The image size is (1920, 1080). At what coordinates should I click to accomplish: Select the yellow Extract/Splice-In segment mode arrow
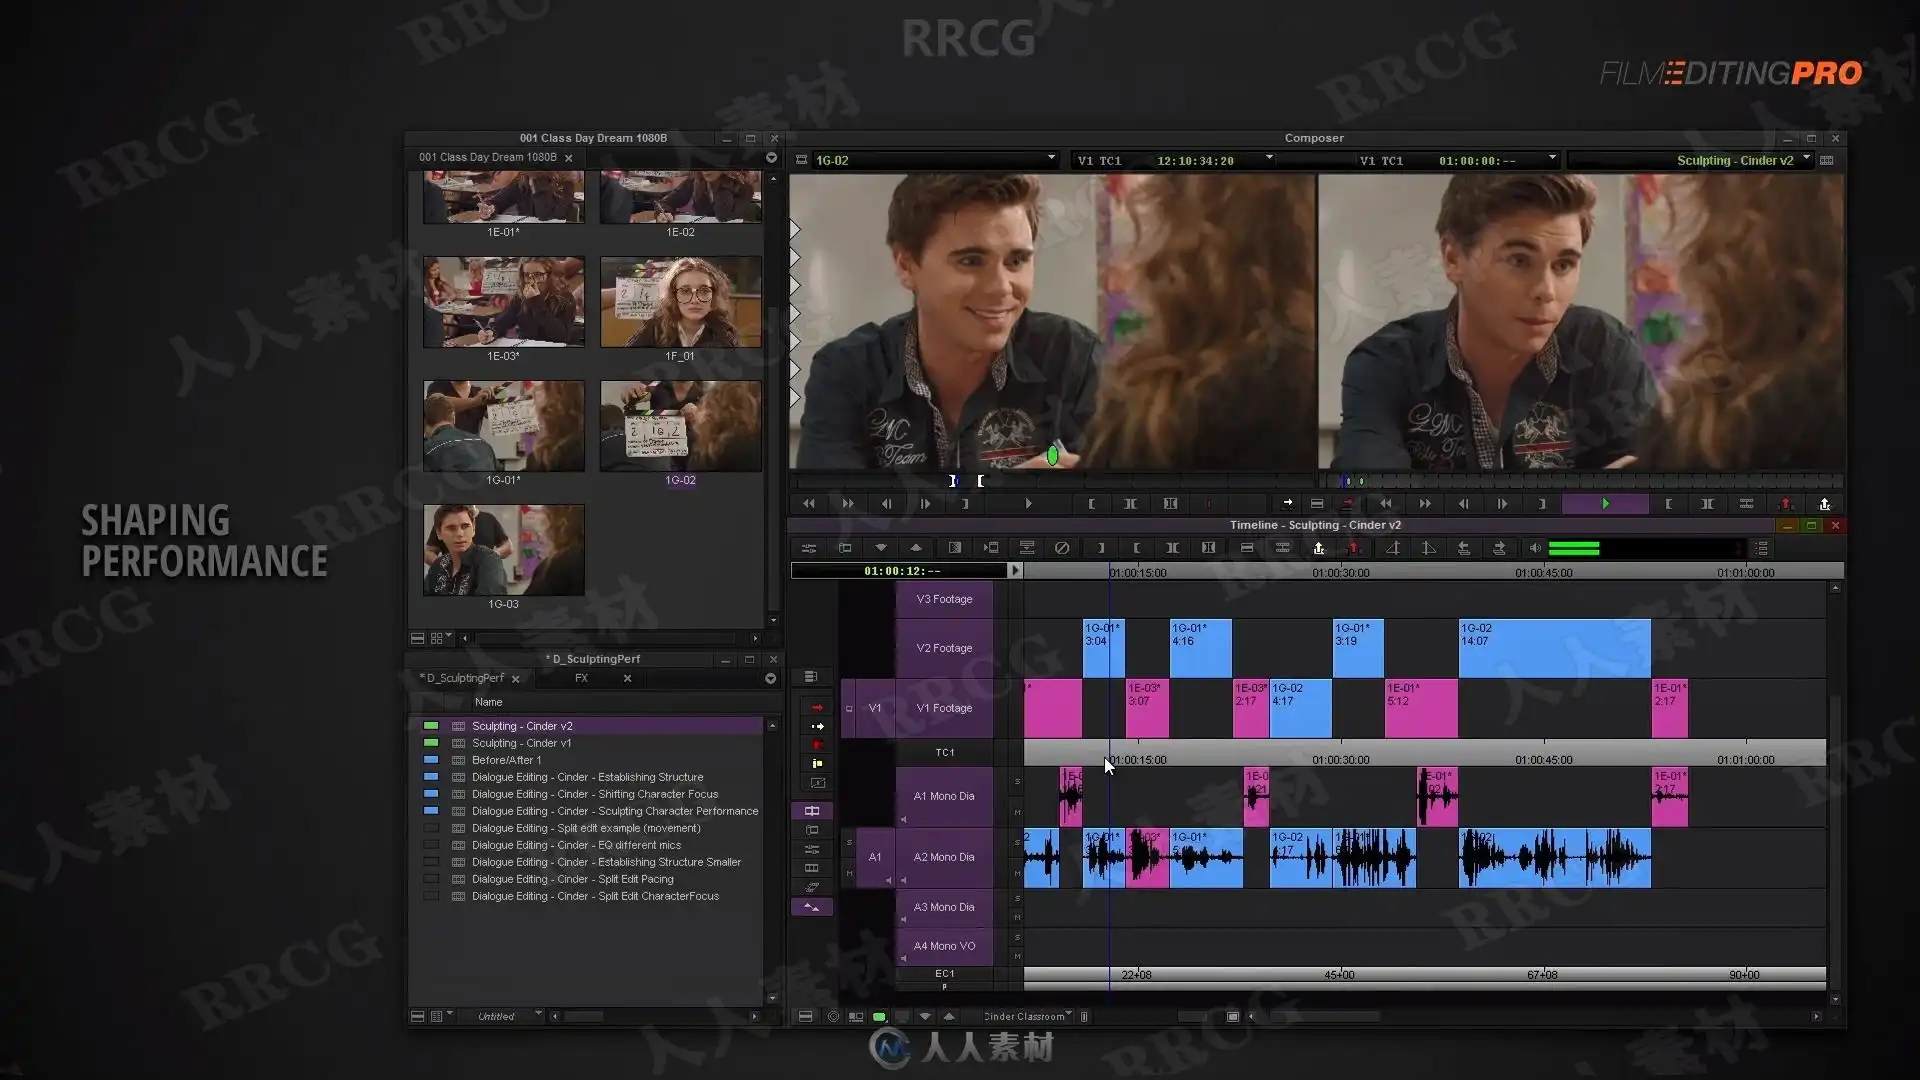pyautogui.click(x=817, y=727)
